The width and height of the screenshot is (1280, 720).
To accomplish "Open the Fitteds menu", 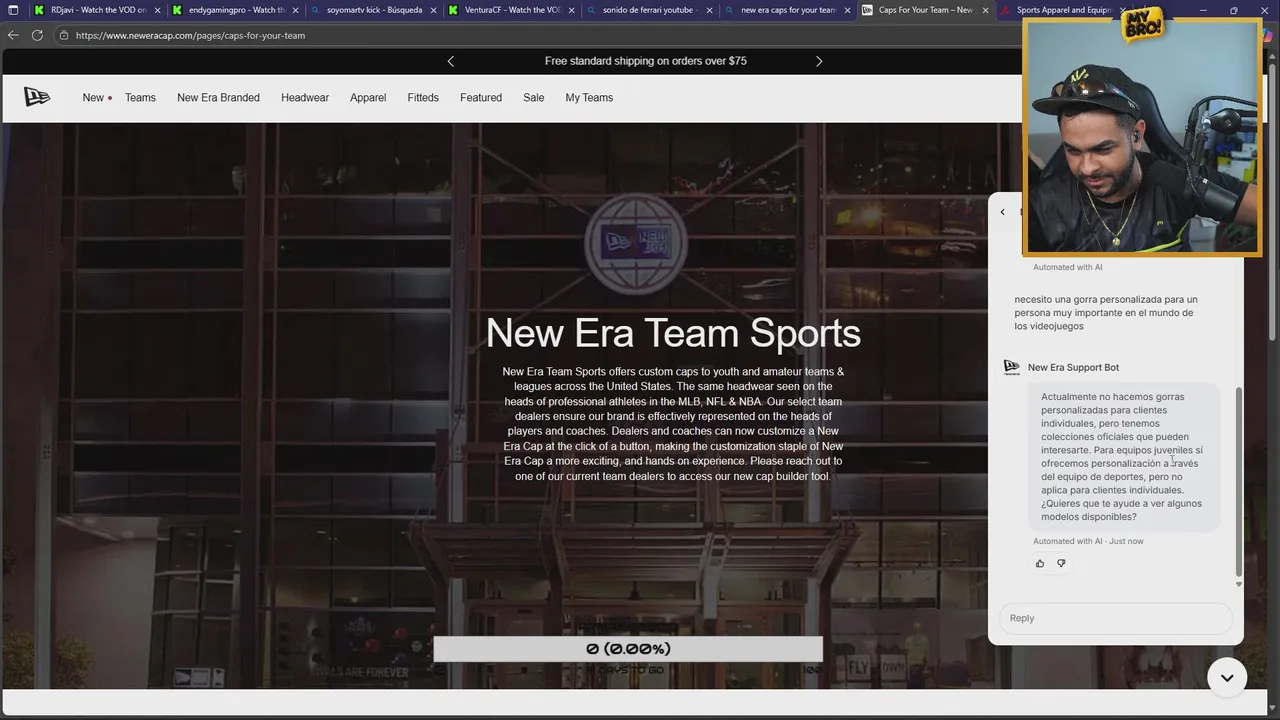I will click(423, 98).
